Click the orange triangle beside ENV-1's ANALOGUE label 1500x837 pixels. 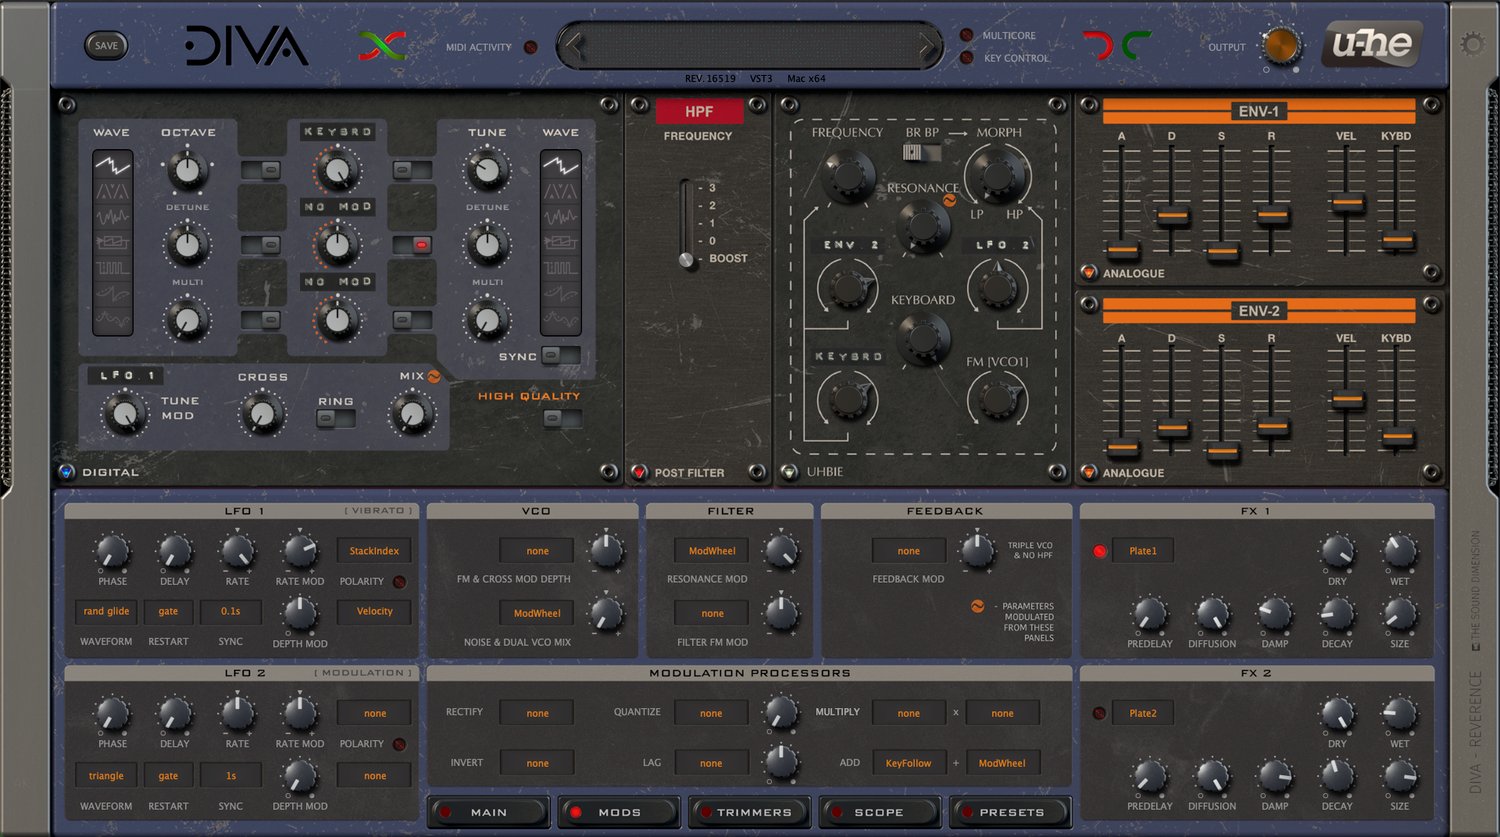tap(1089, 273)
